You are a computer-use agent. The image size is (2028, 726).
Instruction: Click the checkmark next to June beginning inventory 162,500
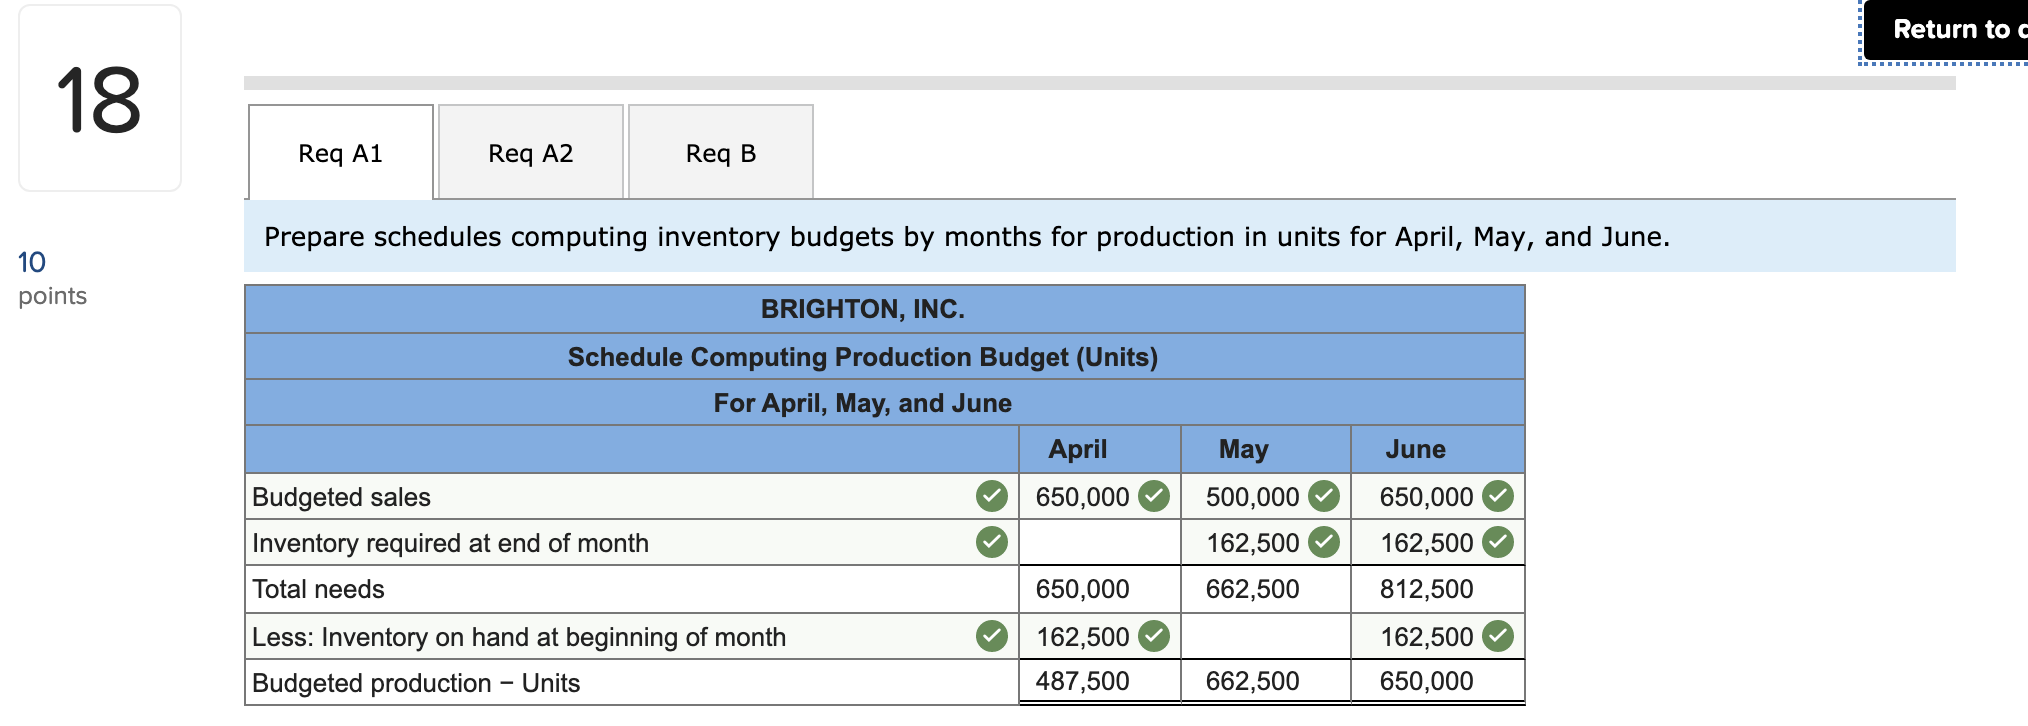coord(1498,636)
